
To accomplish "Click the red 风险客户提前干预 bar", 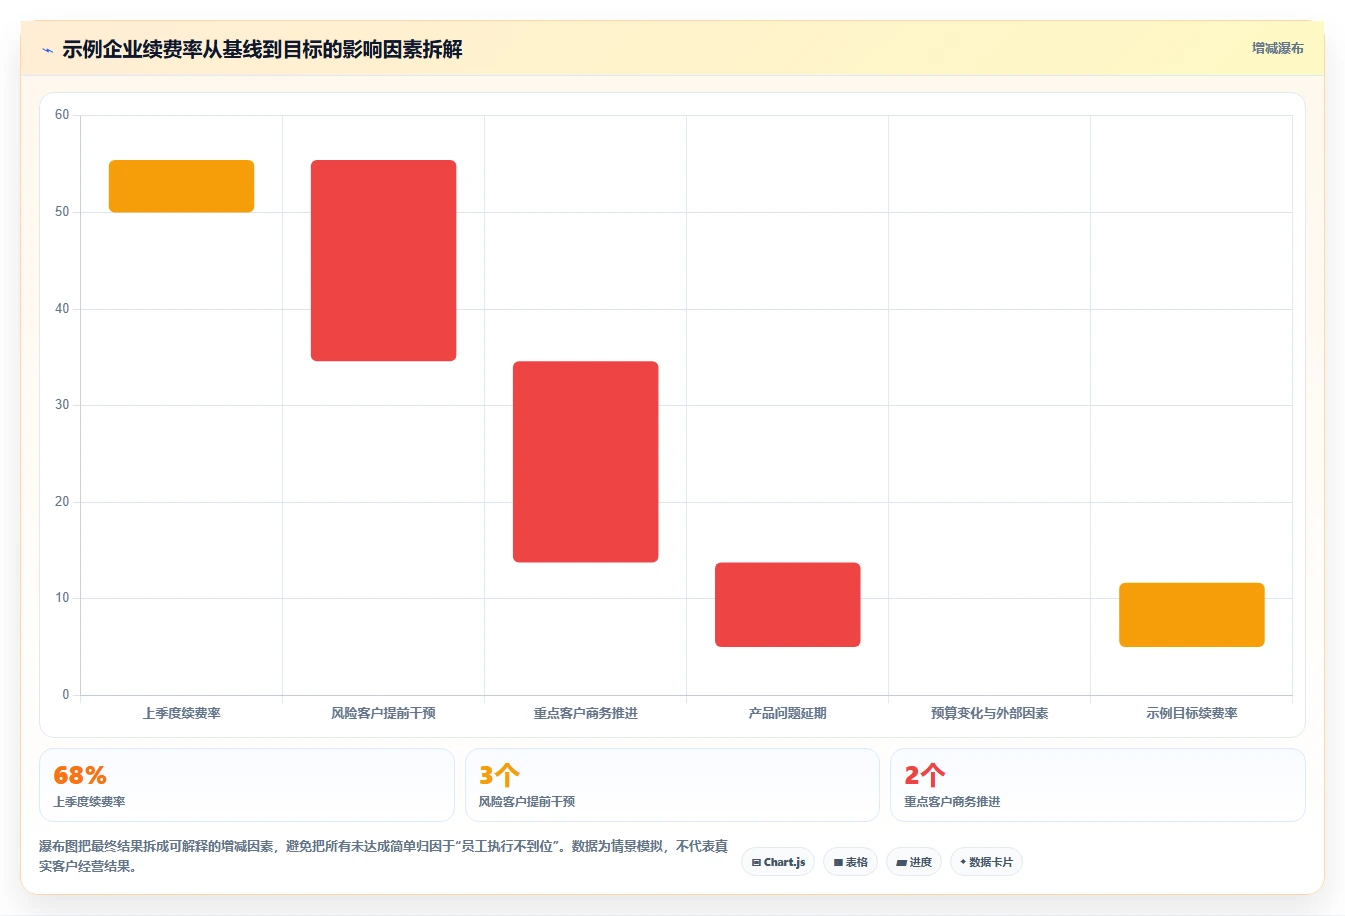I will (x=383, y=260).
